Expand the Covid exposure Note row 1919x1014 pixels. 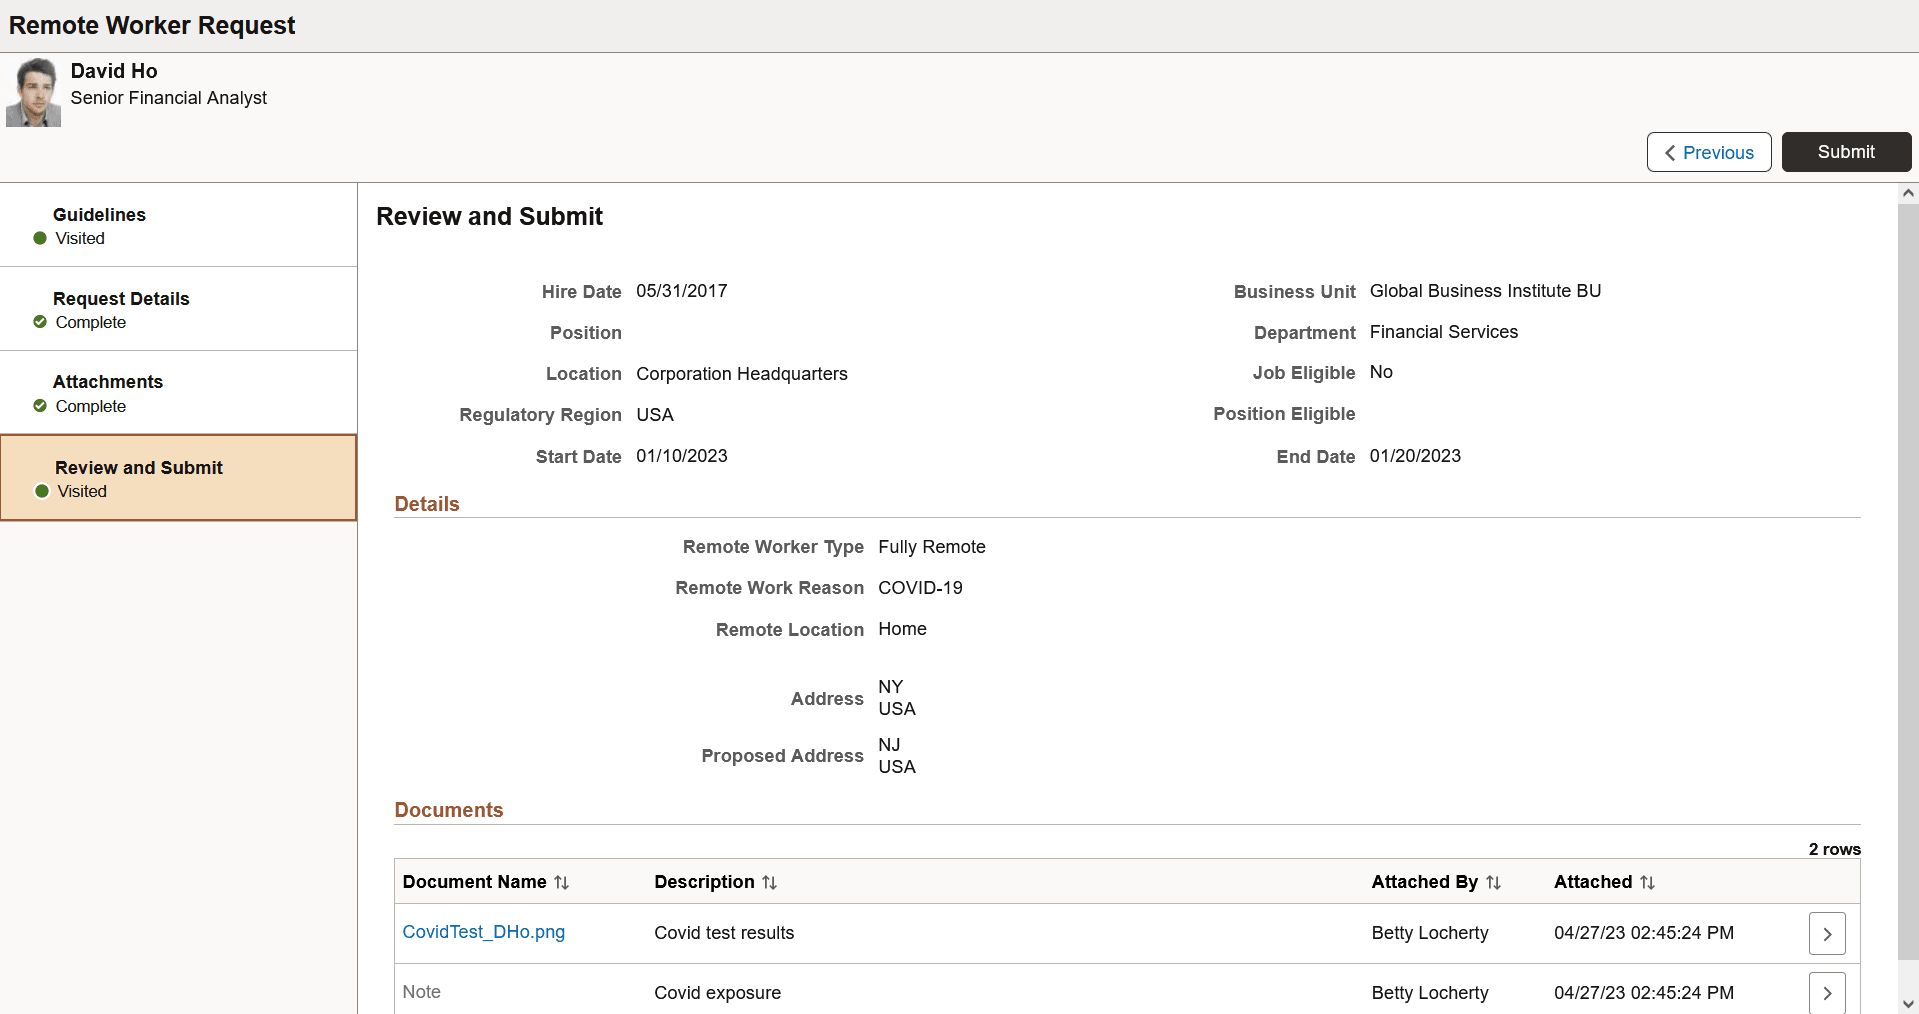(1826, 992)
